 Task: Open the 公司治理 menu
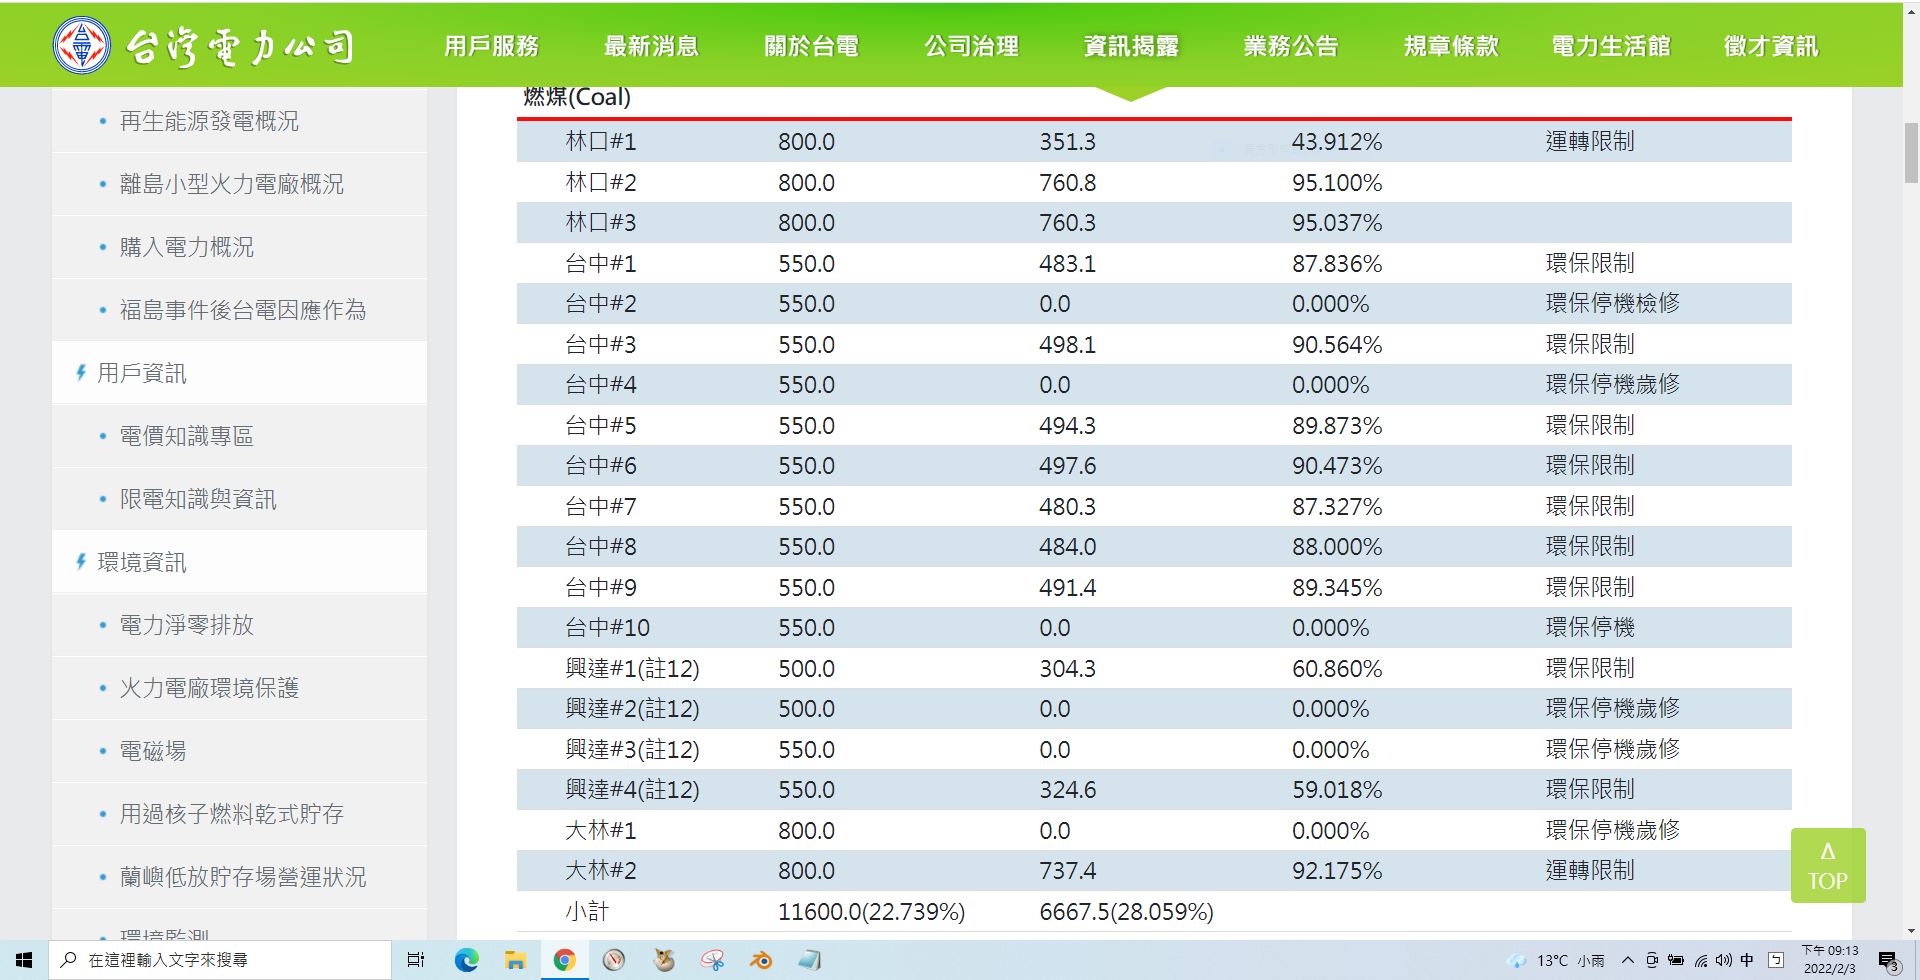tap(971, 46)
